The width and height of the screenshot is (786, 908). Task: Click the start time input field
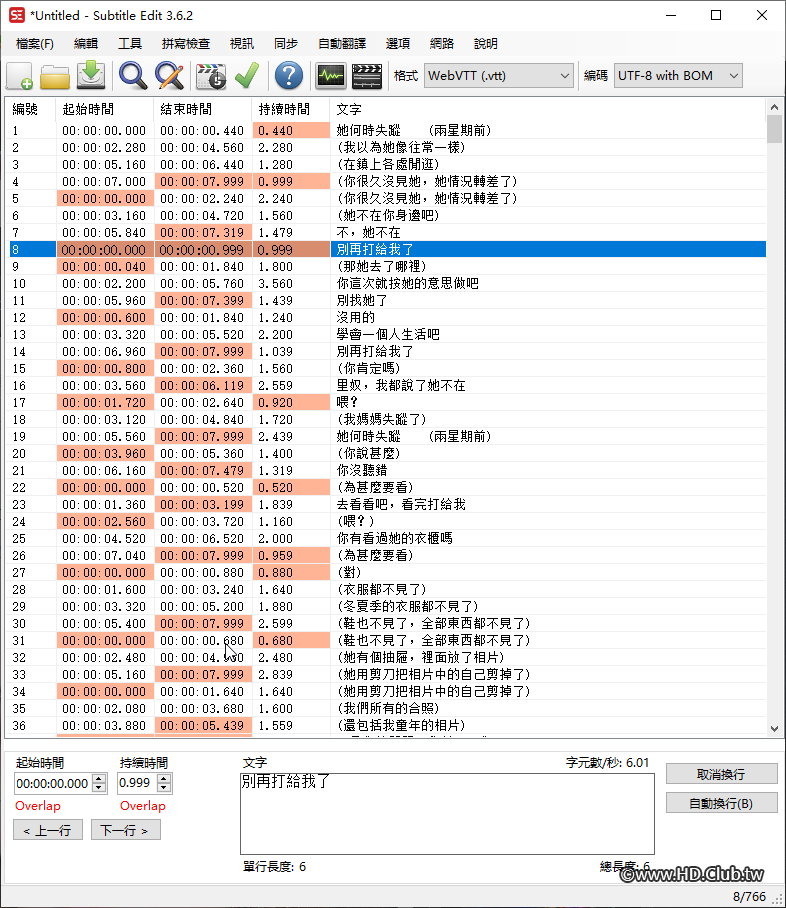tap(53, 783)
